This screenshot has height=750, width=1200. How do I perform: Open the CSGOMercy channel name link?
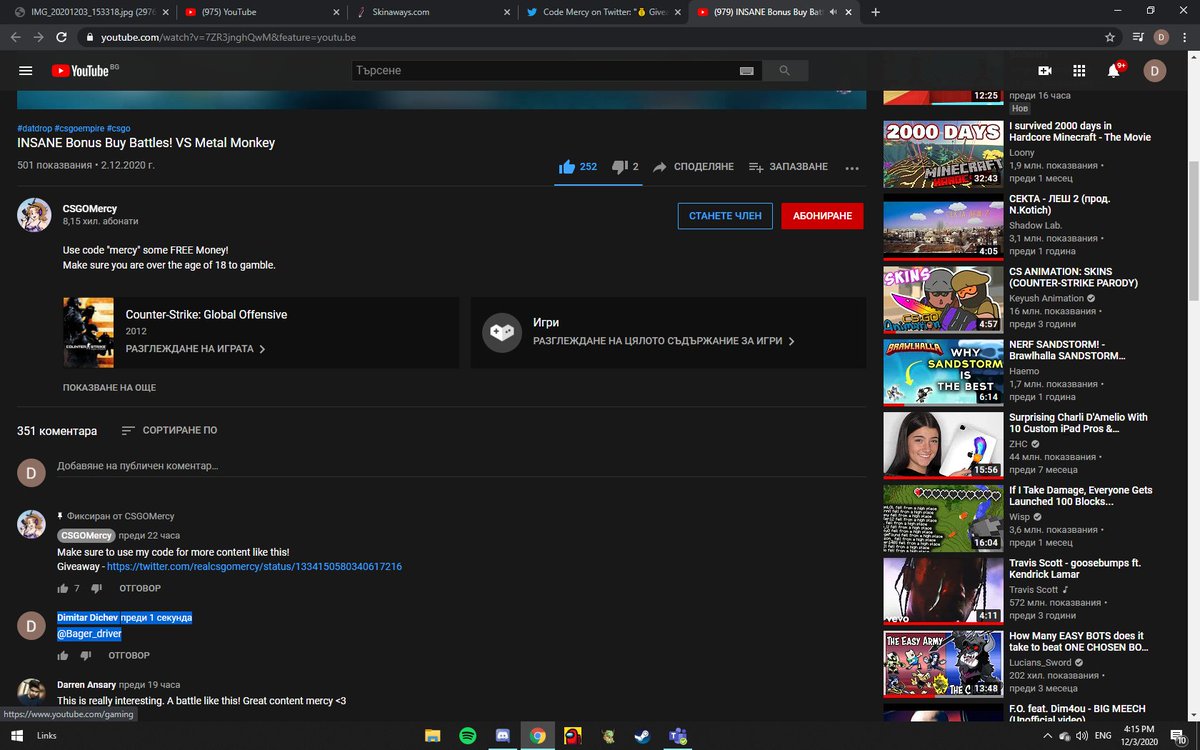pyautogui.click(x=90, y=209)
